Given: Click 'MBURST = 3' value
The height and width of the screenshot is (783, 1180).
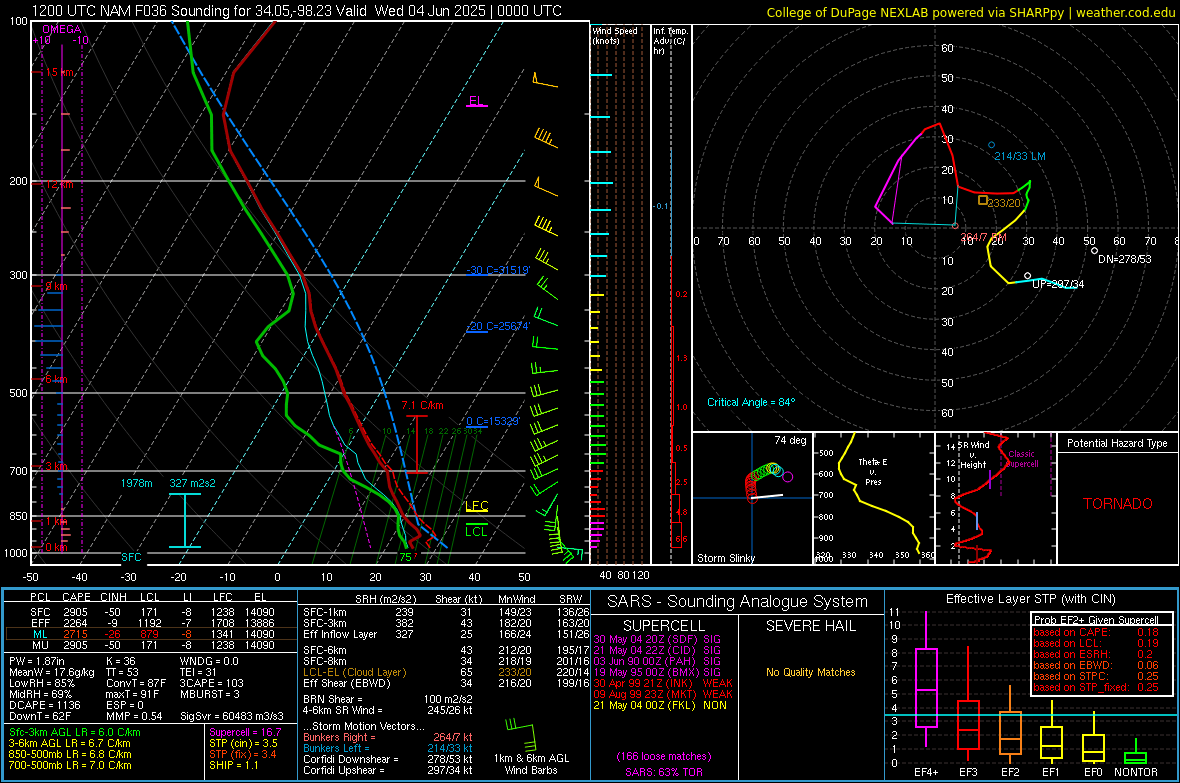Looking at the screenshot, I should click(209, 694).
